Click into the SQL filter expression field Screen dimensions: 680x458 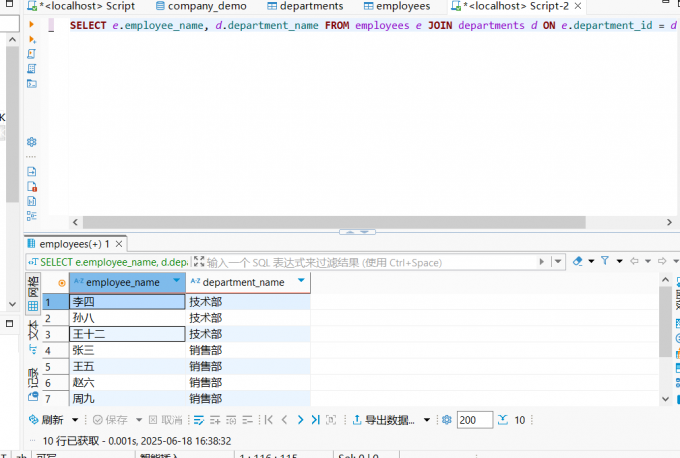tap(371, 262)
